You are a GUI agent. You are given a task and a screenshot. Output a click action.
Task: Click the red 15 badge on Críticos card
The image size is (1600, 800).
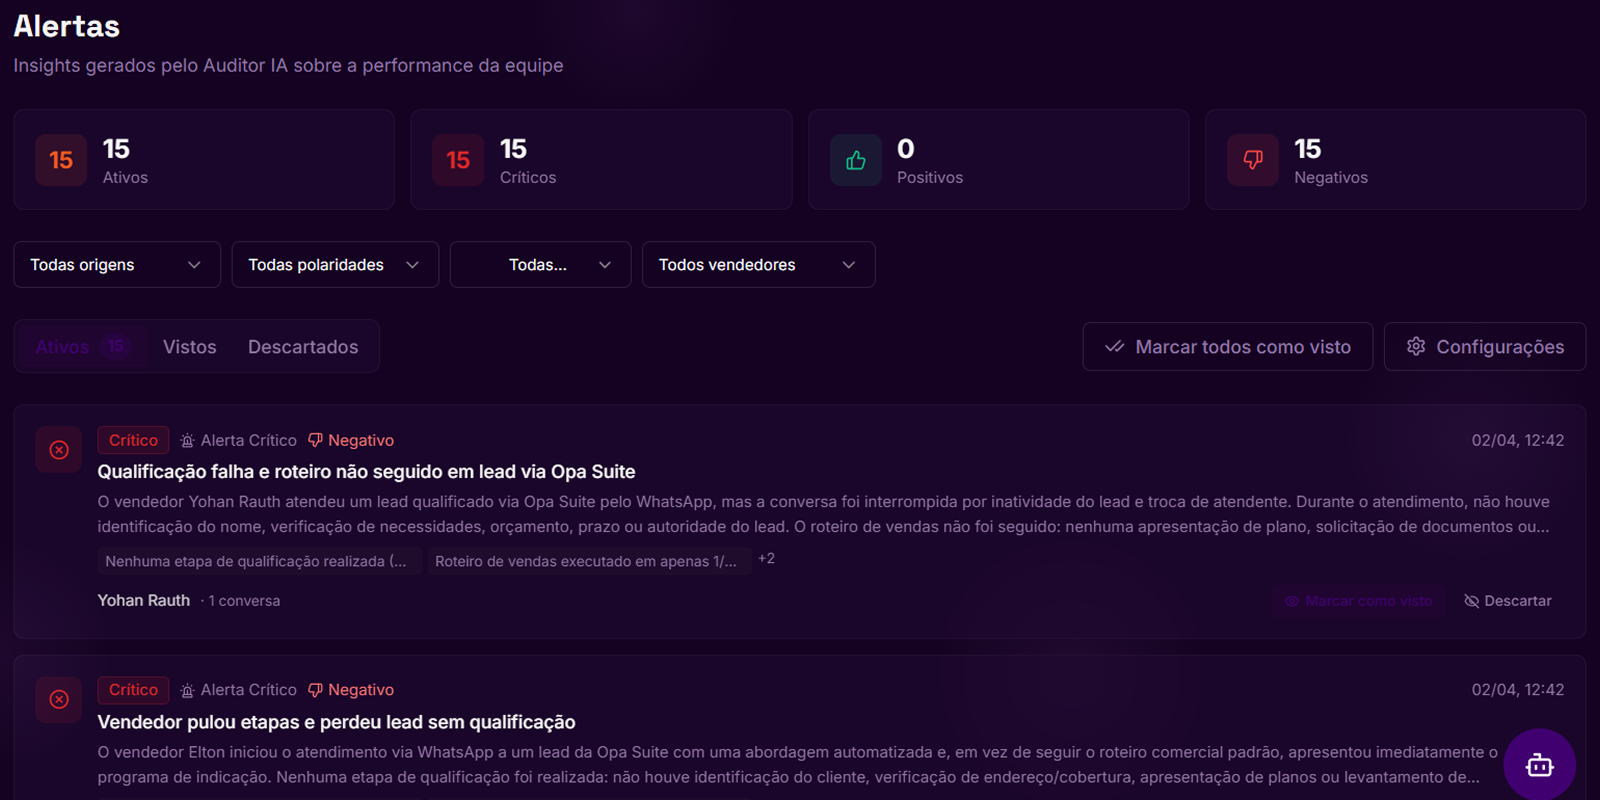point(458,160)
